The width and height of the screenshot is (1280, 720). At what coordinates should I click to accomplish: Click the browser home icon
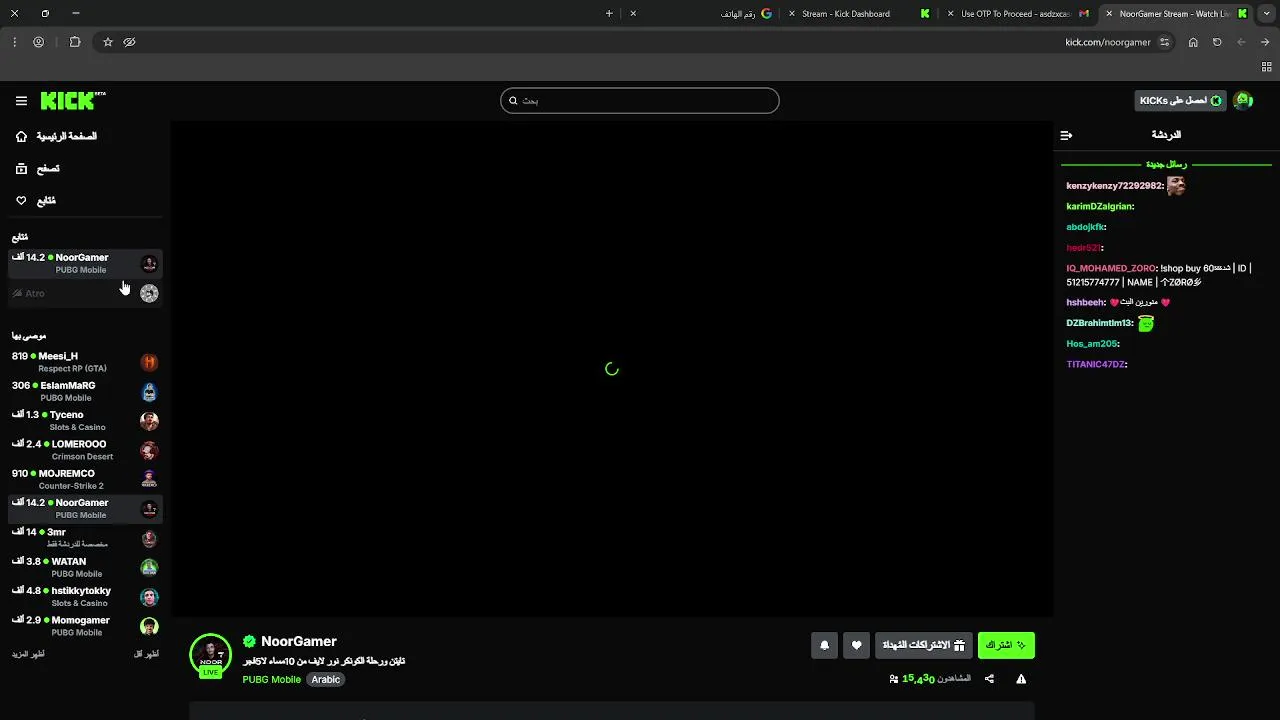[1193, 42]
